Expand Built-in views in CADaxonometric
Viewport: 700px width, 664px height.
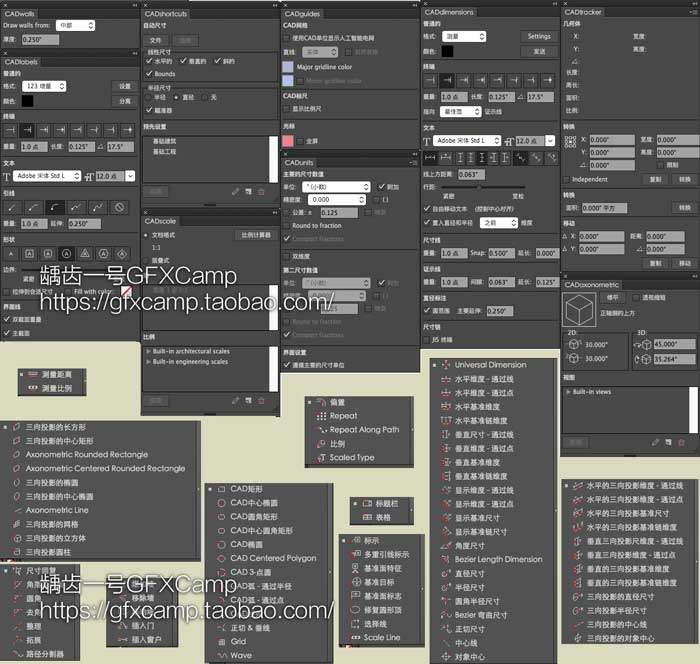point(568,392)
